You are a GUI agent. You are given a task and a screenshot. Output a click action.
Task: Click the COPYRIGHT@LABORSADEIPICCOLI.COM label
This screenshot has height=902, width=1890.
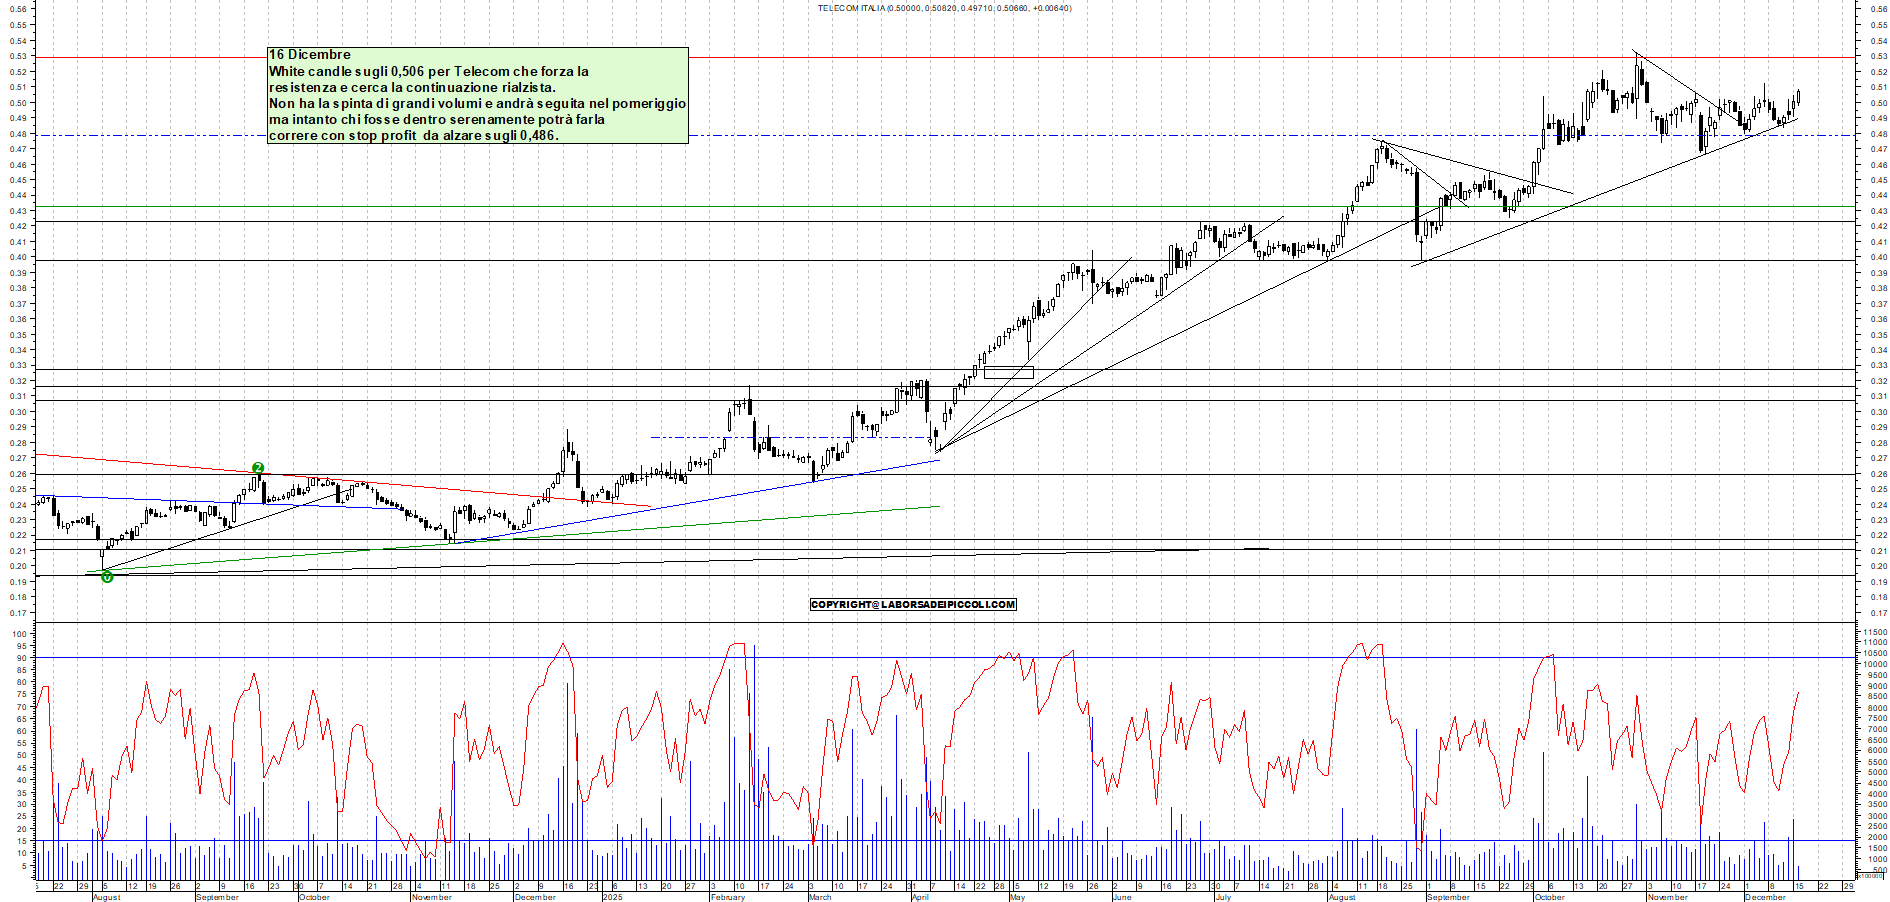(912, 604)
